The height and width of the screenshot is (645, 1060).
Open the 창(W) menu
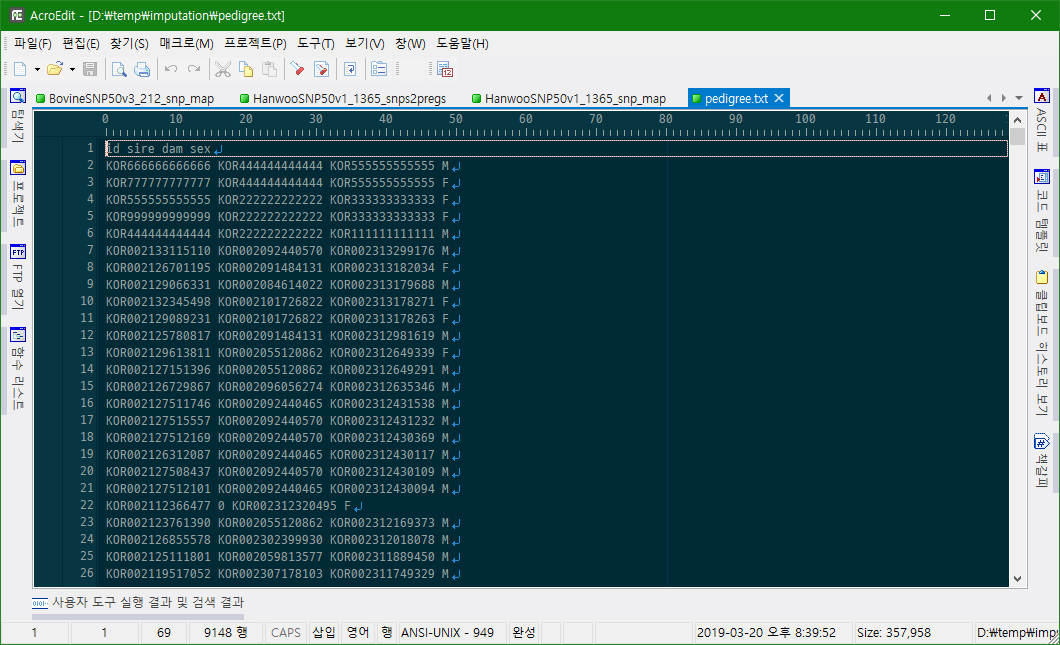tap(410, 44)
